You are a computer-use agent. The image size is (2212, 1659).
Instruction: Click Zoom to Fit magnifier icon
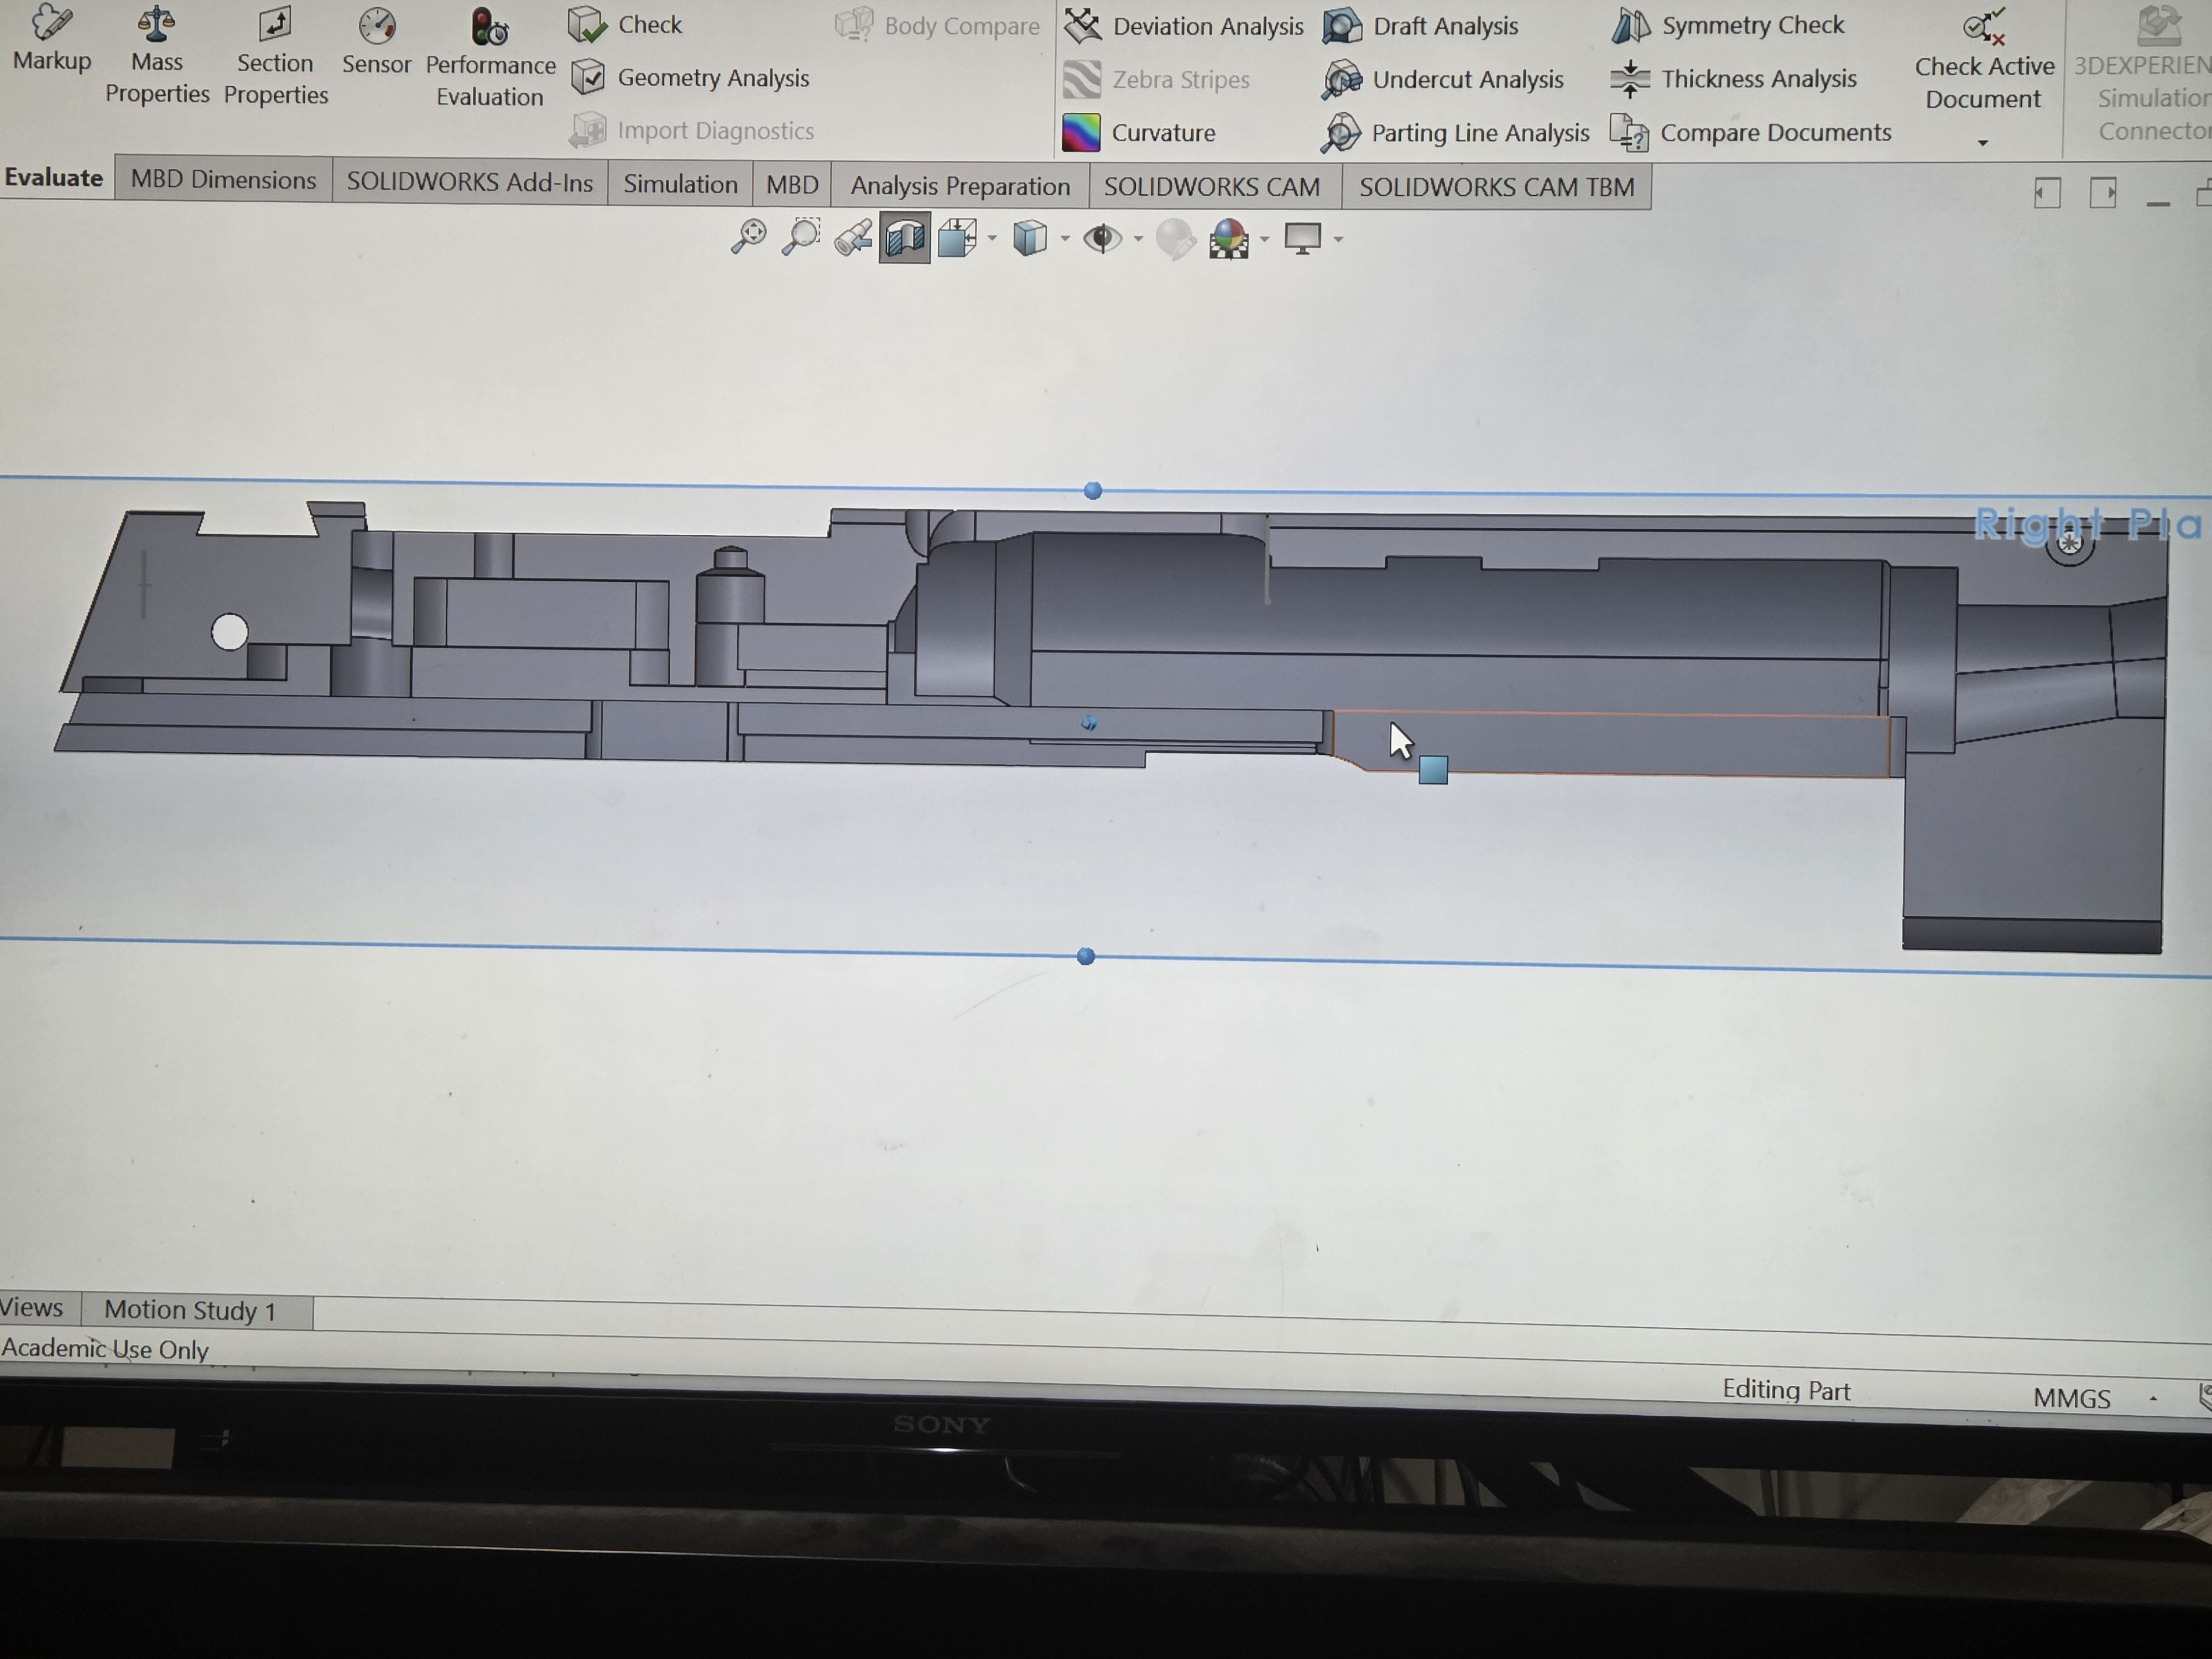click(748, 238)
